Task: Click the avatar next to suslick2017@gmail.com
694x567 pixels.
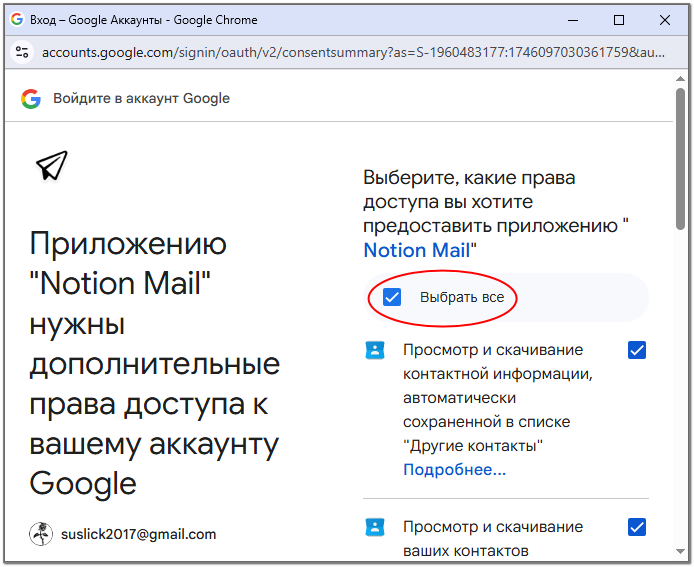Action: point(41,534)
